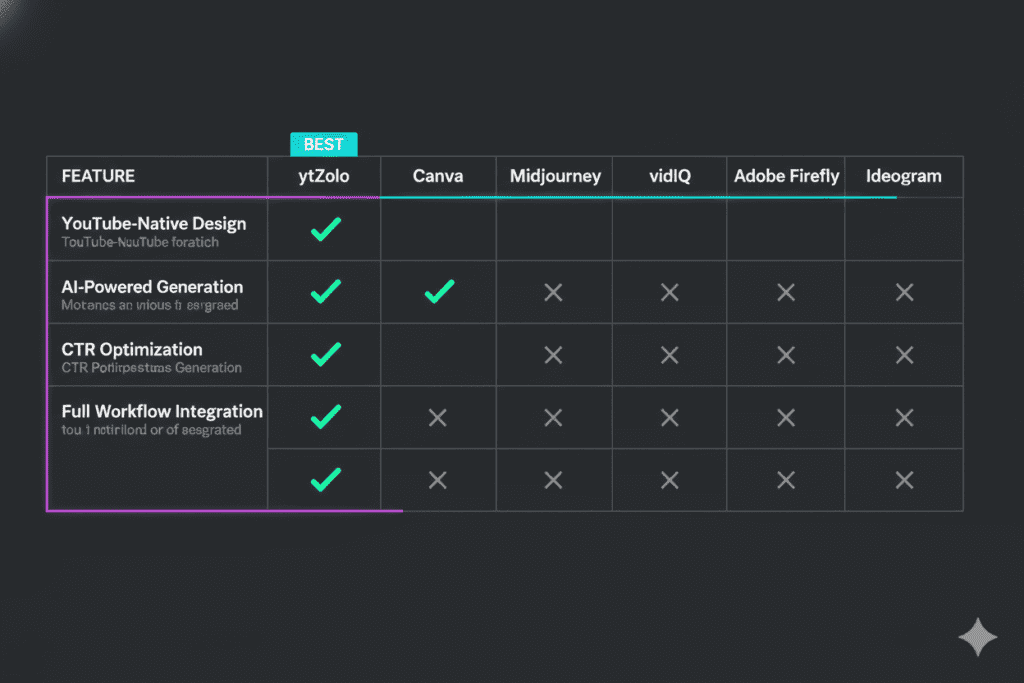Click the vidIQ X for Full Workflow Integration
Image resolution: width=1024 pixels, height=683 pixels.
[669, 418]
